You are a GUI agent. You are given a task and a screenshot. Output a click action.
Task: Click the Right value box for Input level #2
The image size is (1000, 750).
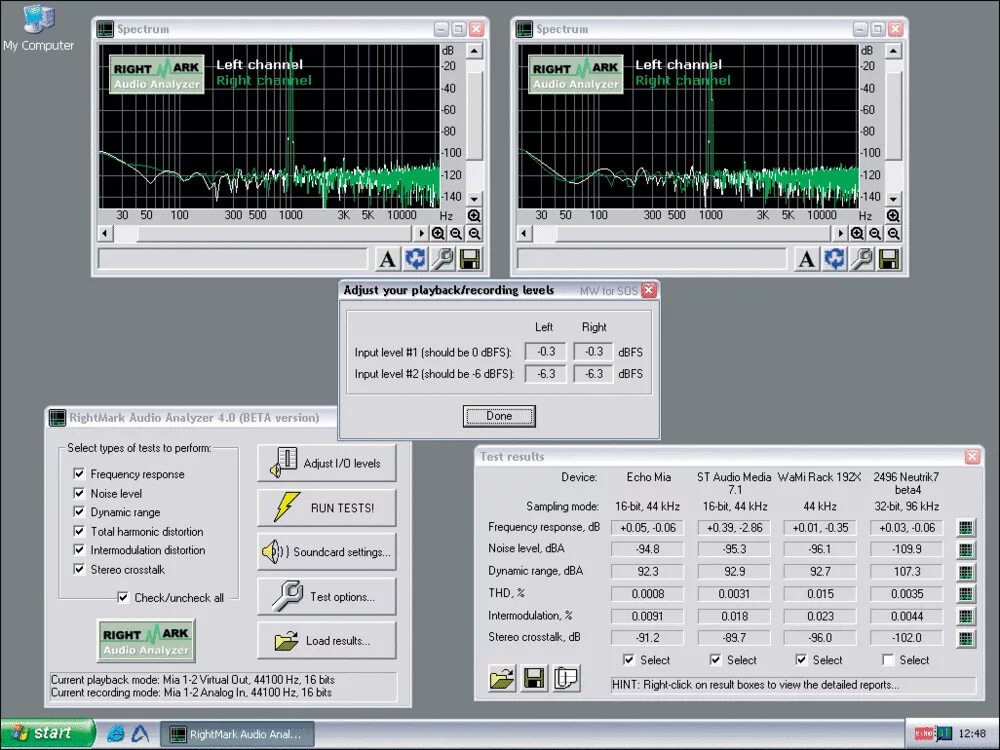pos(593,374)
